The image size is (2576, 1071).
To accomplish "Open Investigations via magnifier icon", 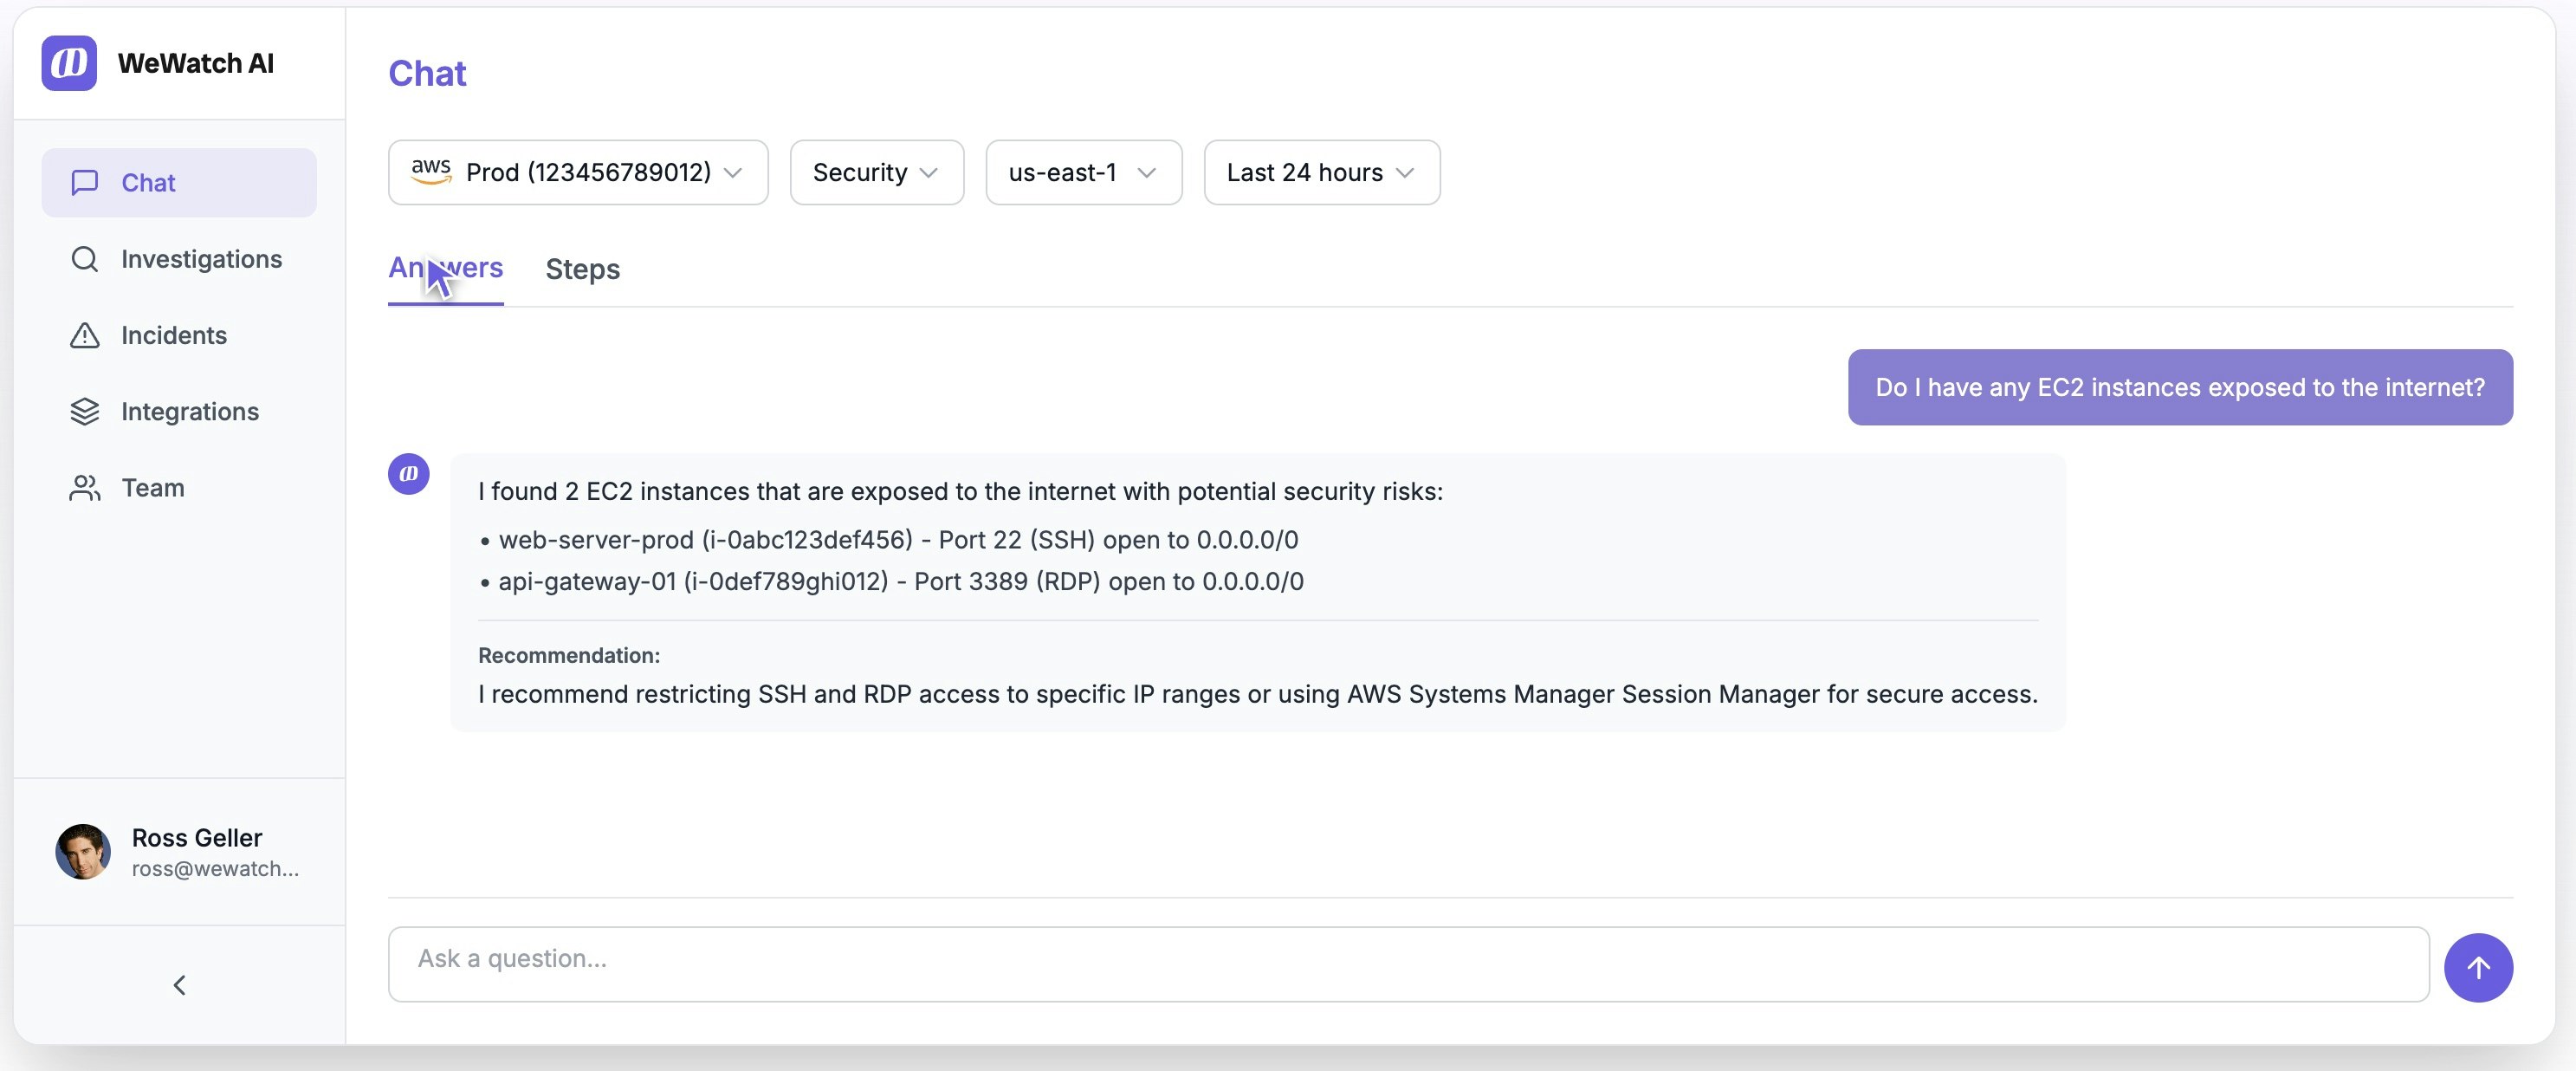I will point(85,259).
